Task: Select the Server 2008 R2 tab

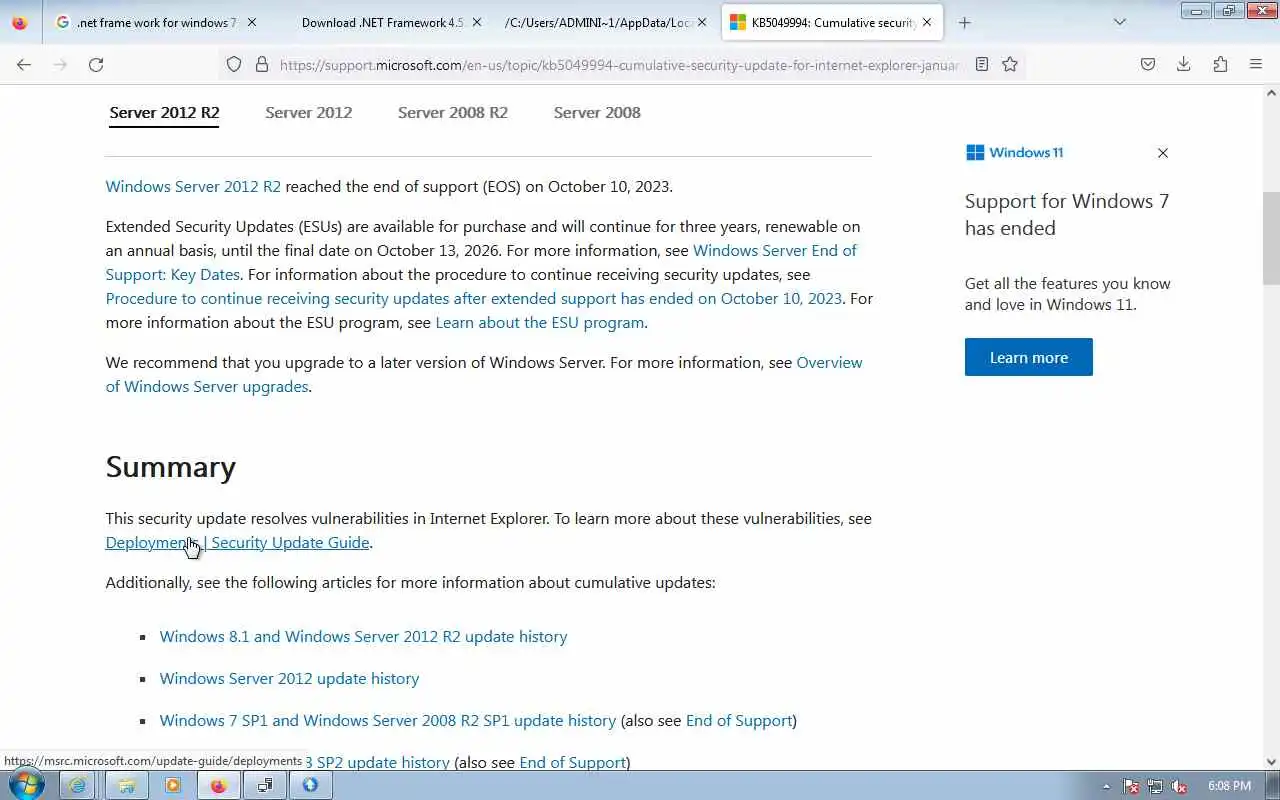Action: 453,112
